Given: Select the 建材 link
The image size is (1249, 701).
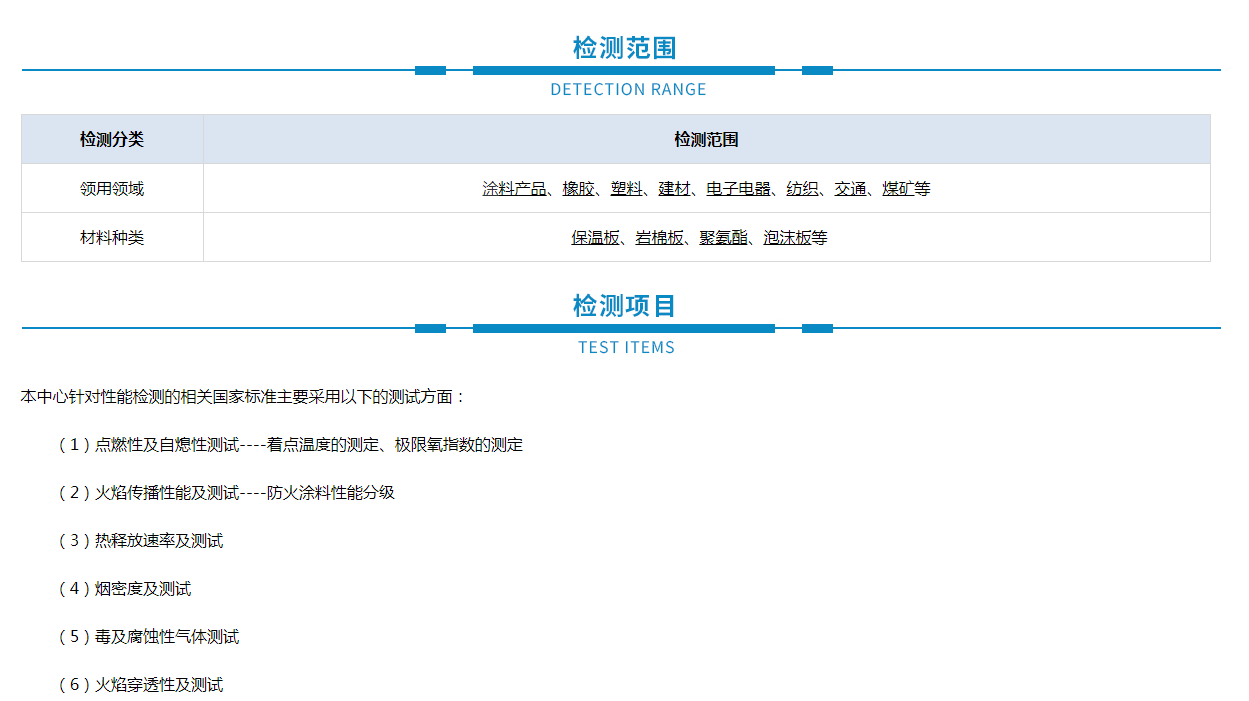Looking at the screenshot, I should click(674, 189).
